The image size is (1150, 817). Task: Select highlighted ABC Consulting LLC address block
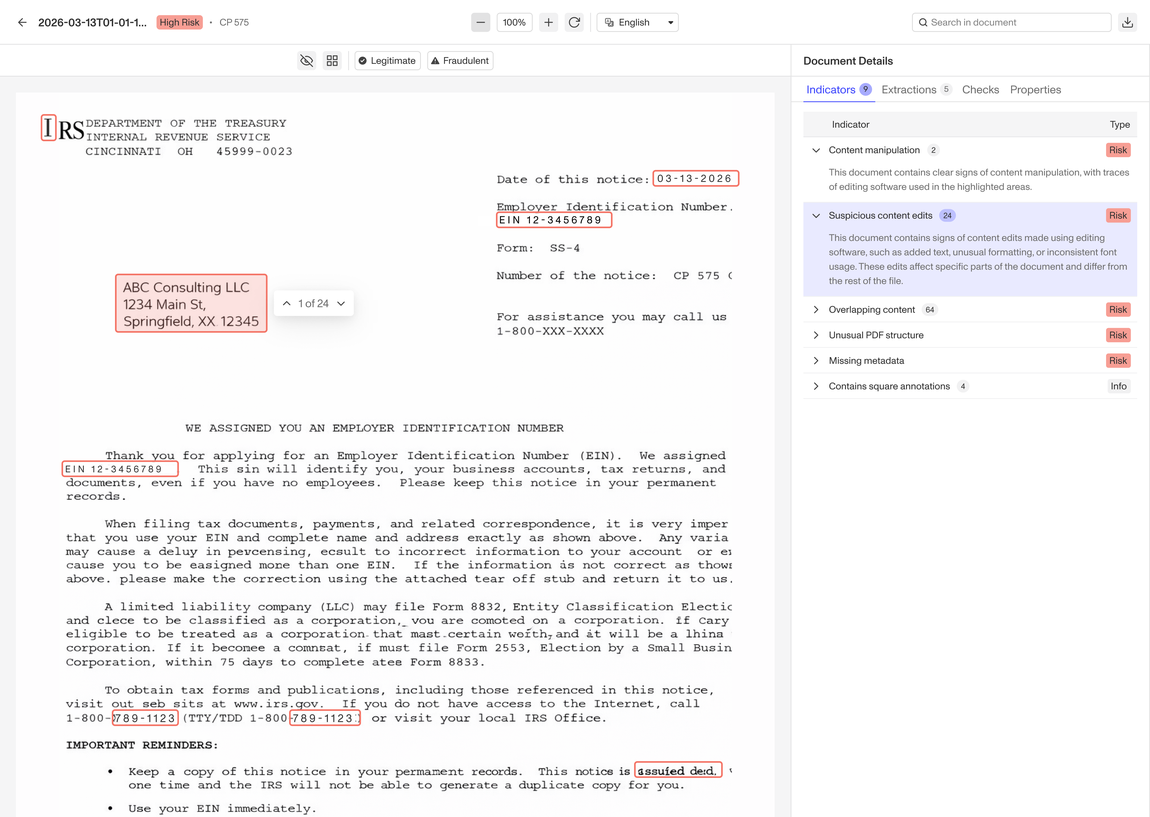191,304
